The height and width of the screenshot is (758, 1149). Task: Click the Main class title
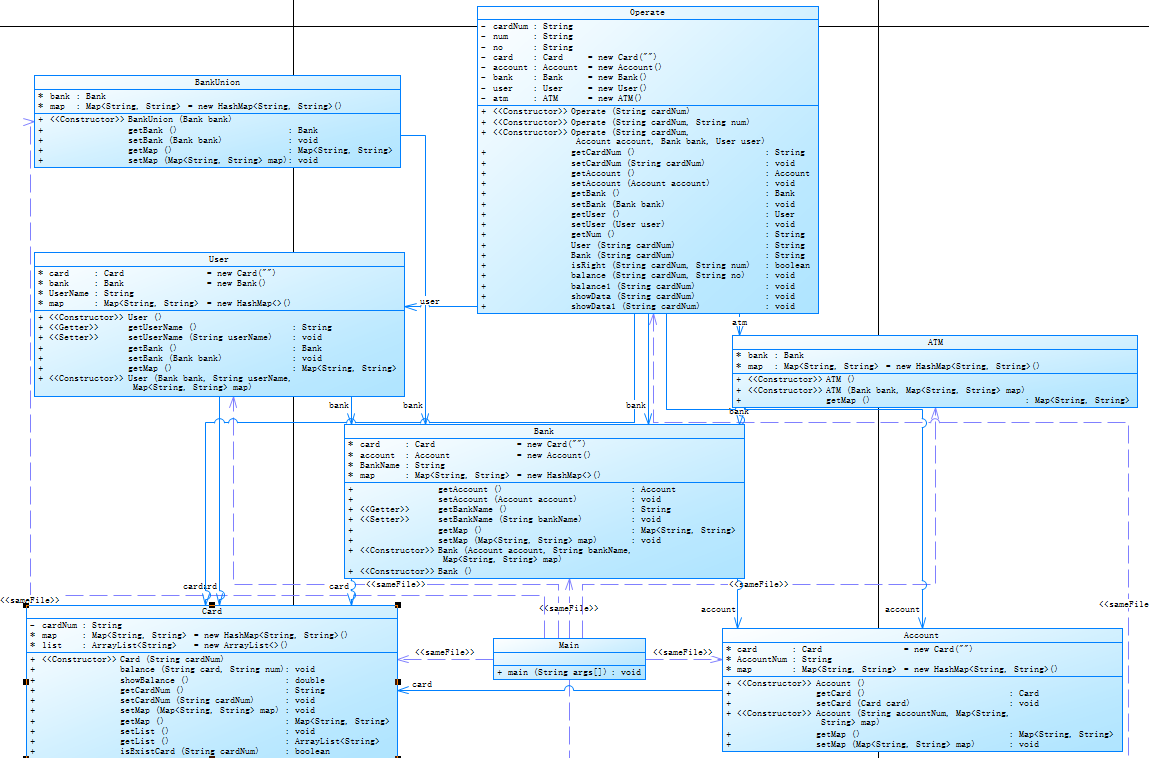[569, 645]
